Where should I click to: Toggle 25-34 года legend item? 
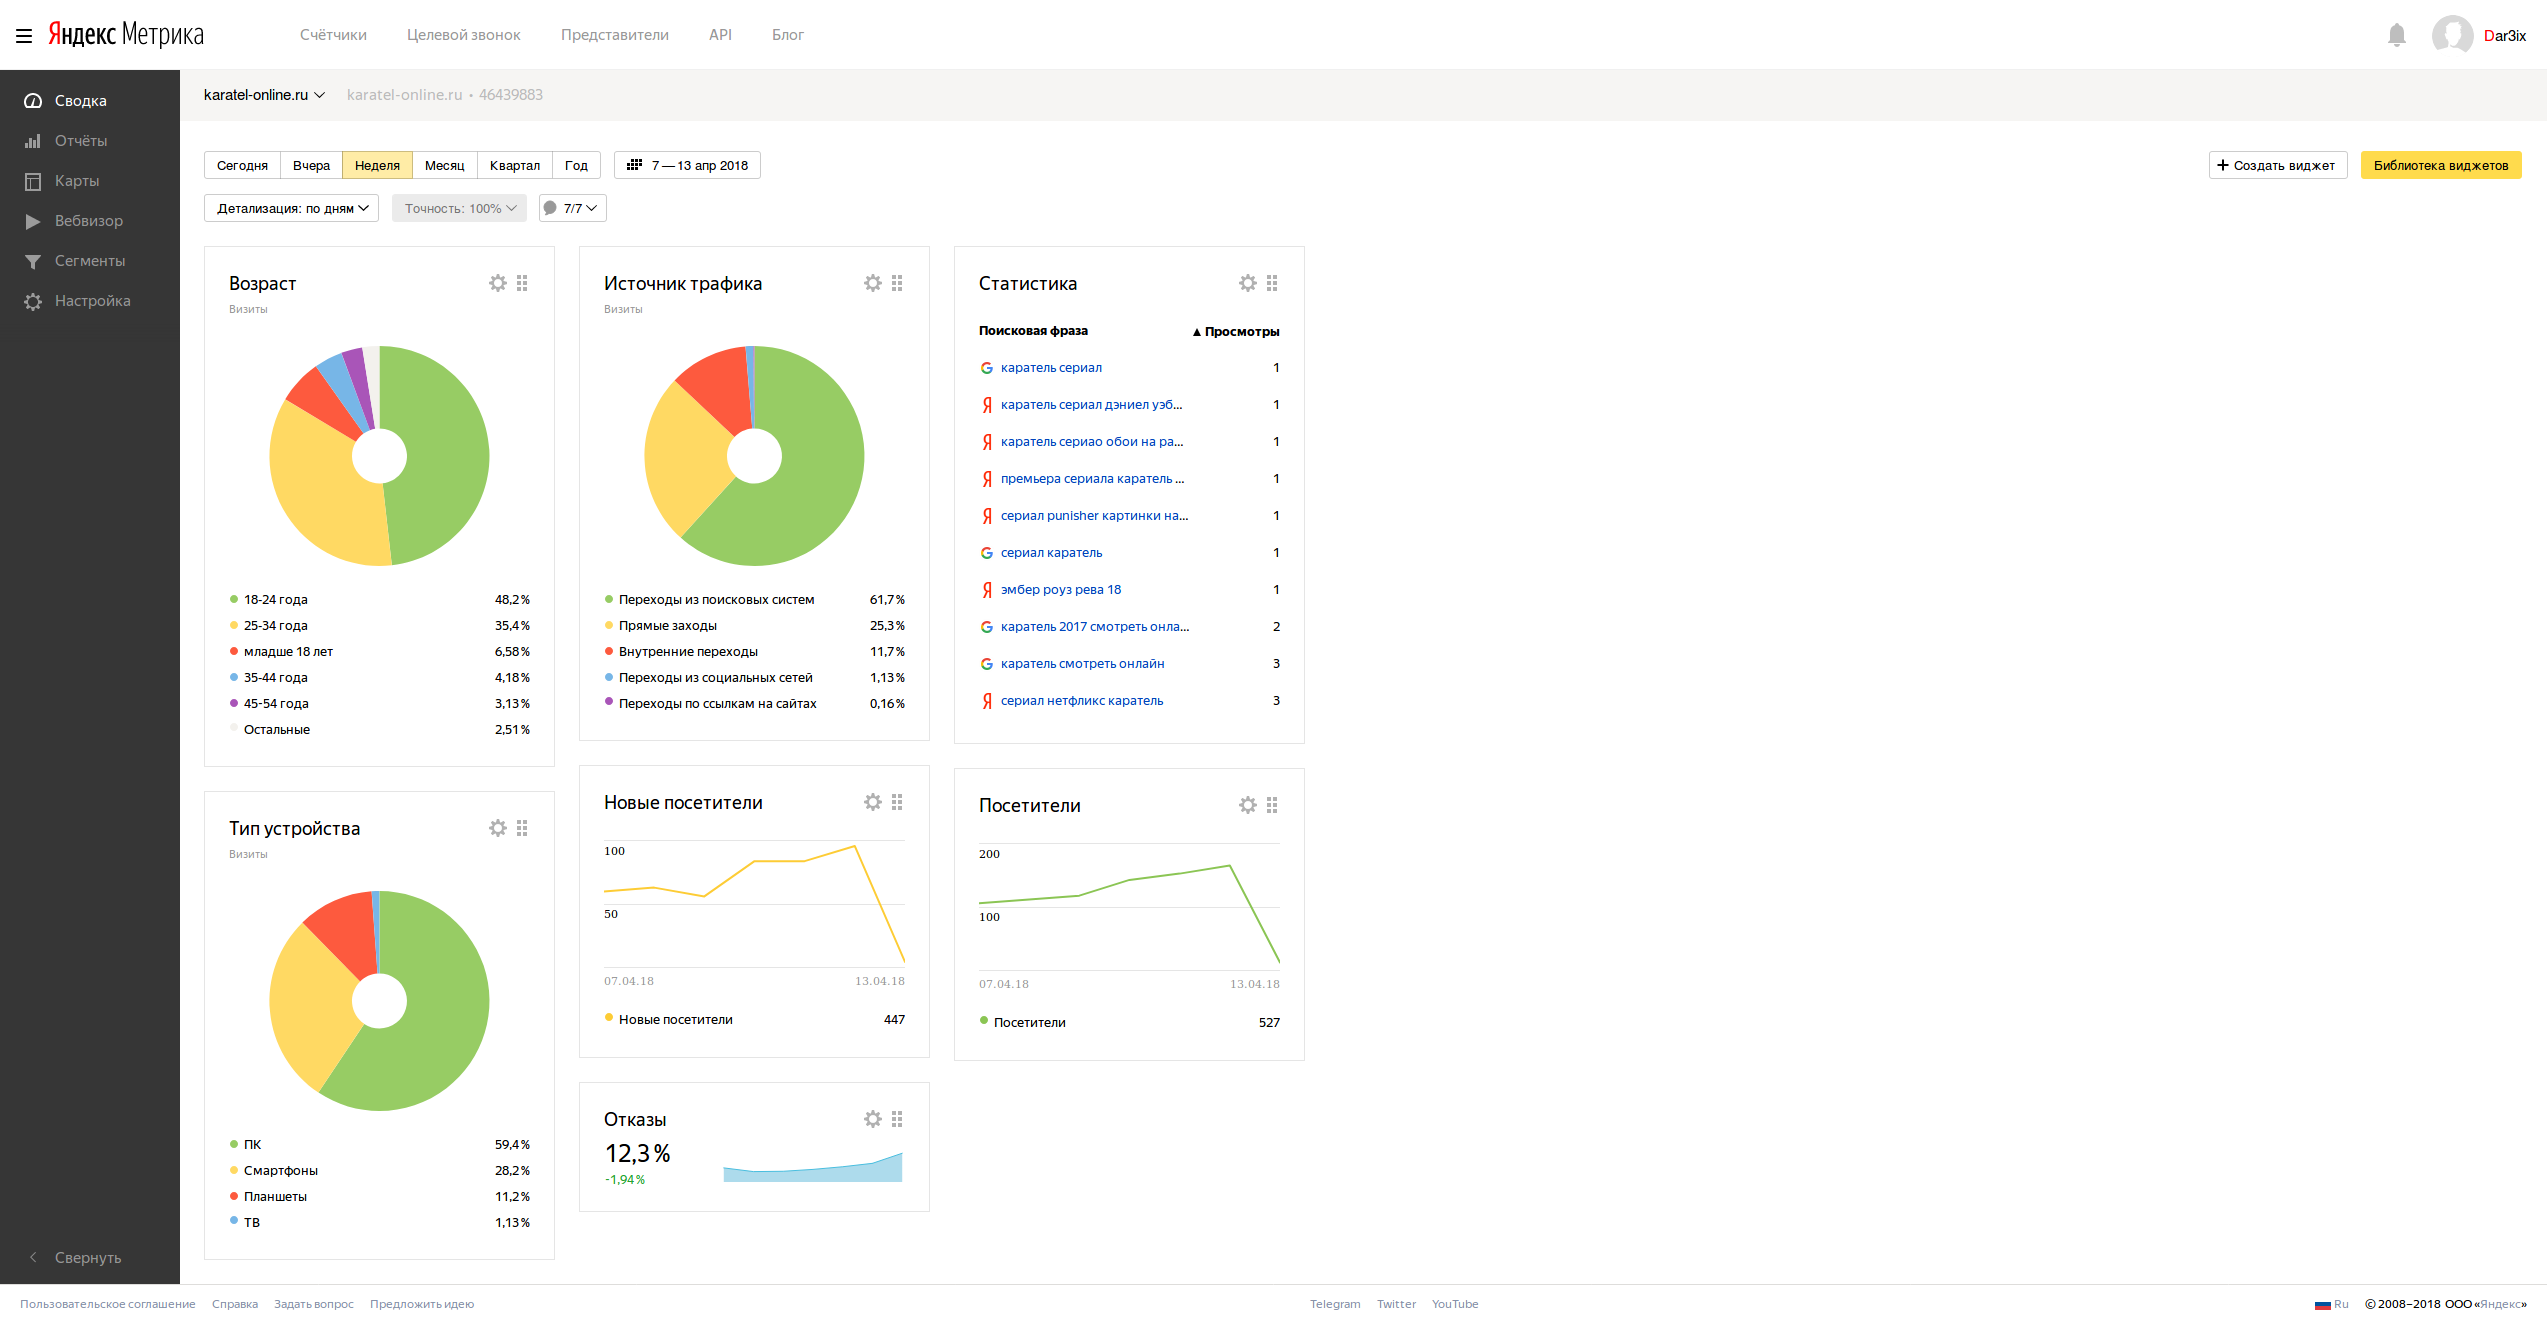[x=379, y=626]
